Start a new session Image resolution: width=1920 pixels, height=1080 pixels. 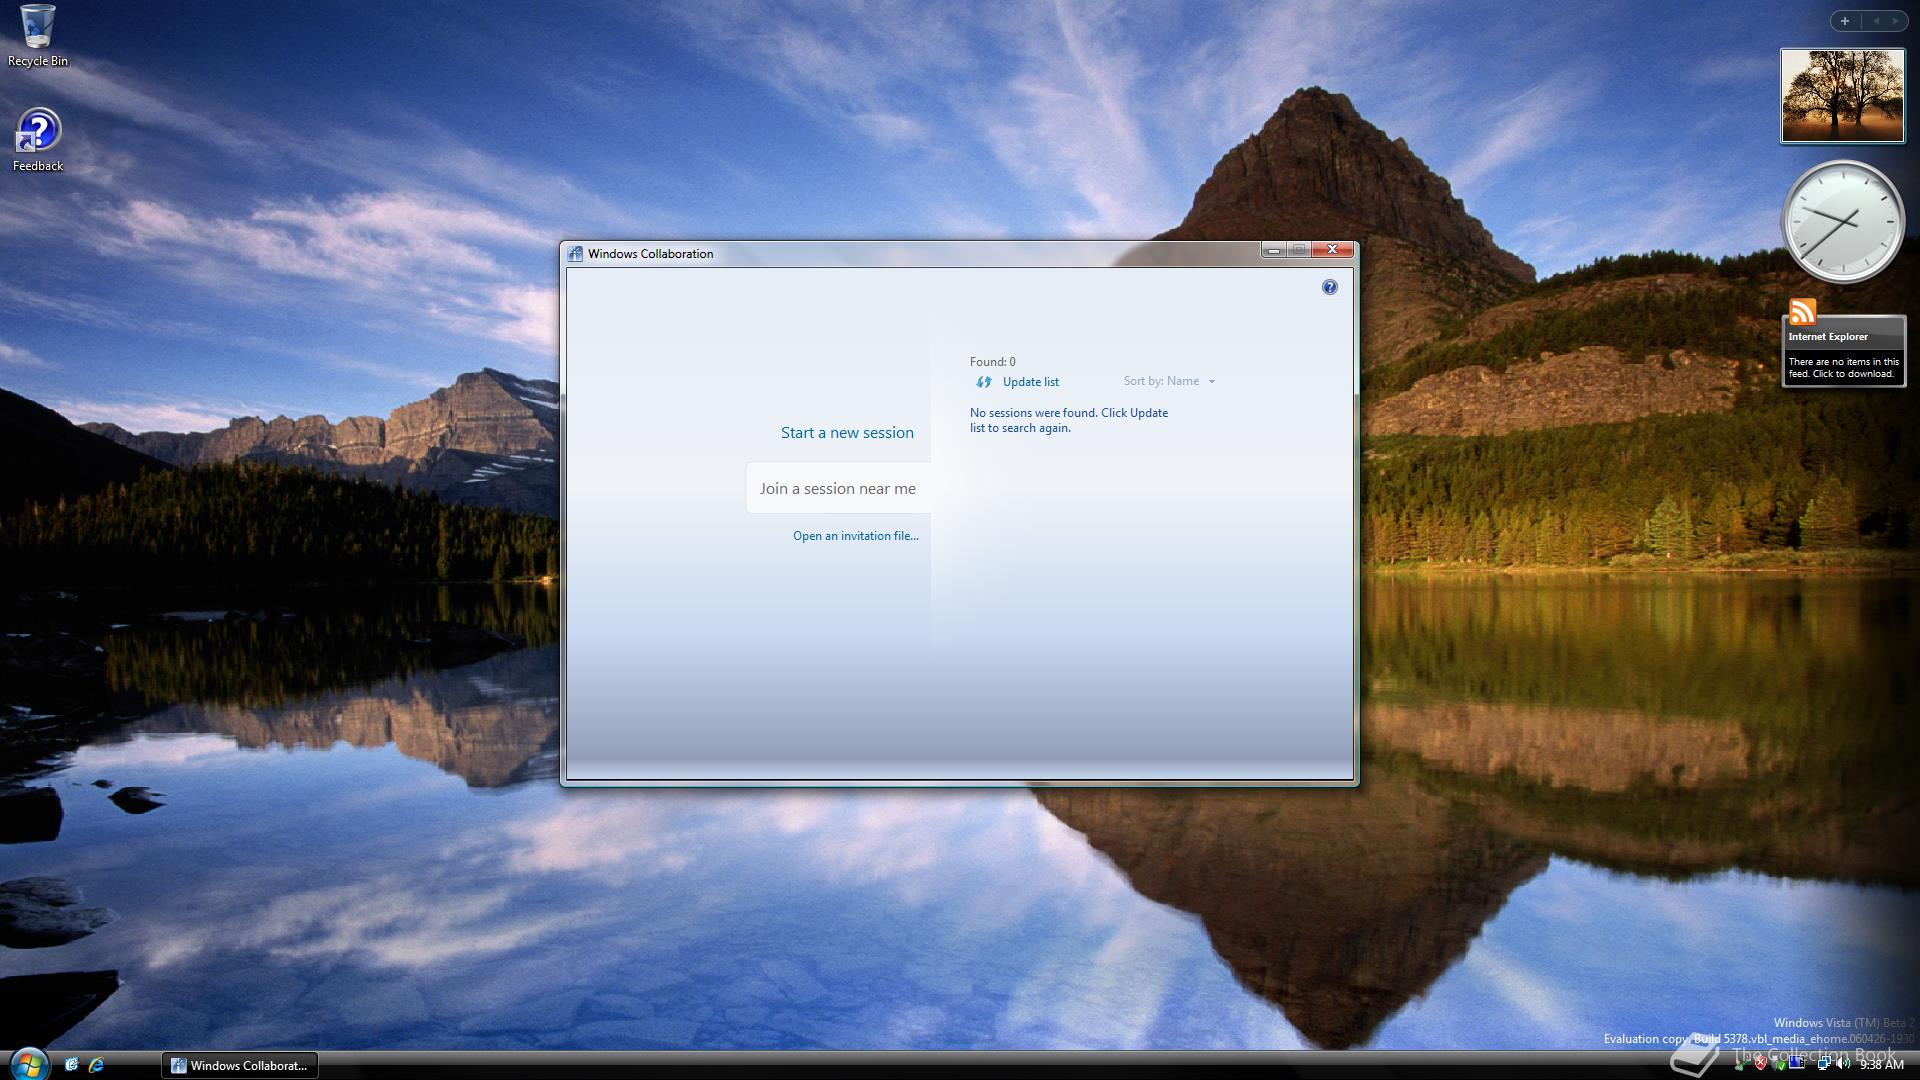pos(846,432)
